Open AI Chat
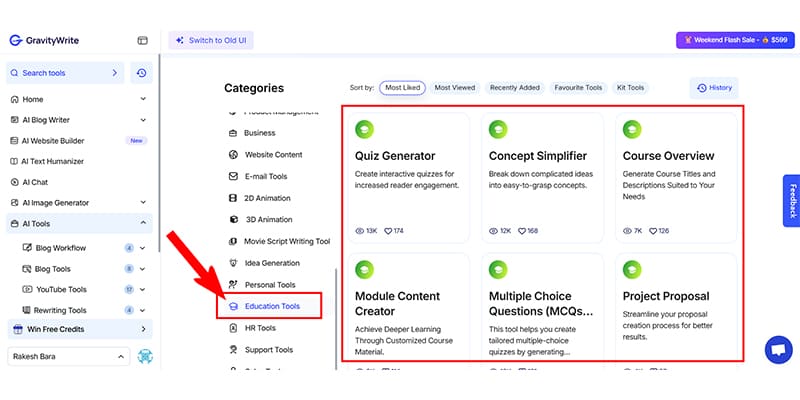 click(35, 182)
